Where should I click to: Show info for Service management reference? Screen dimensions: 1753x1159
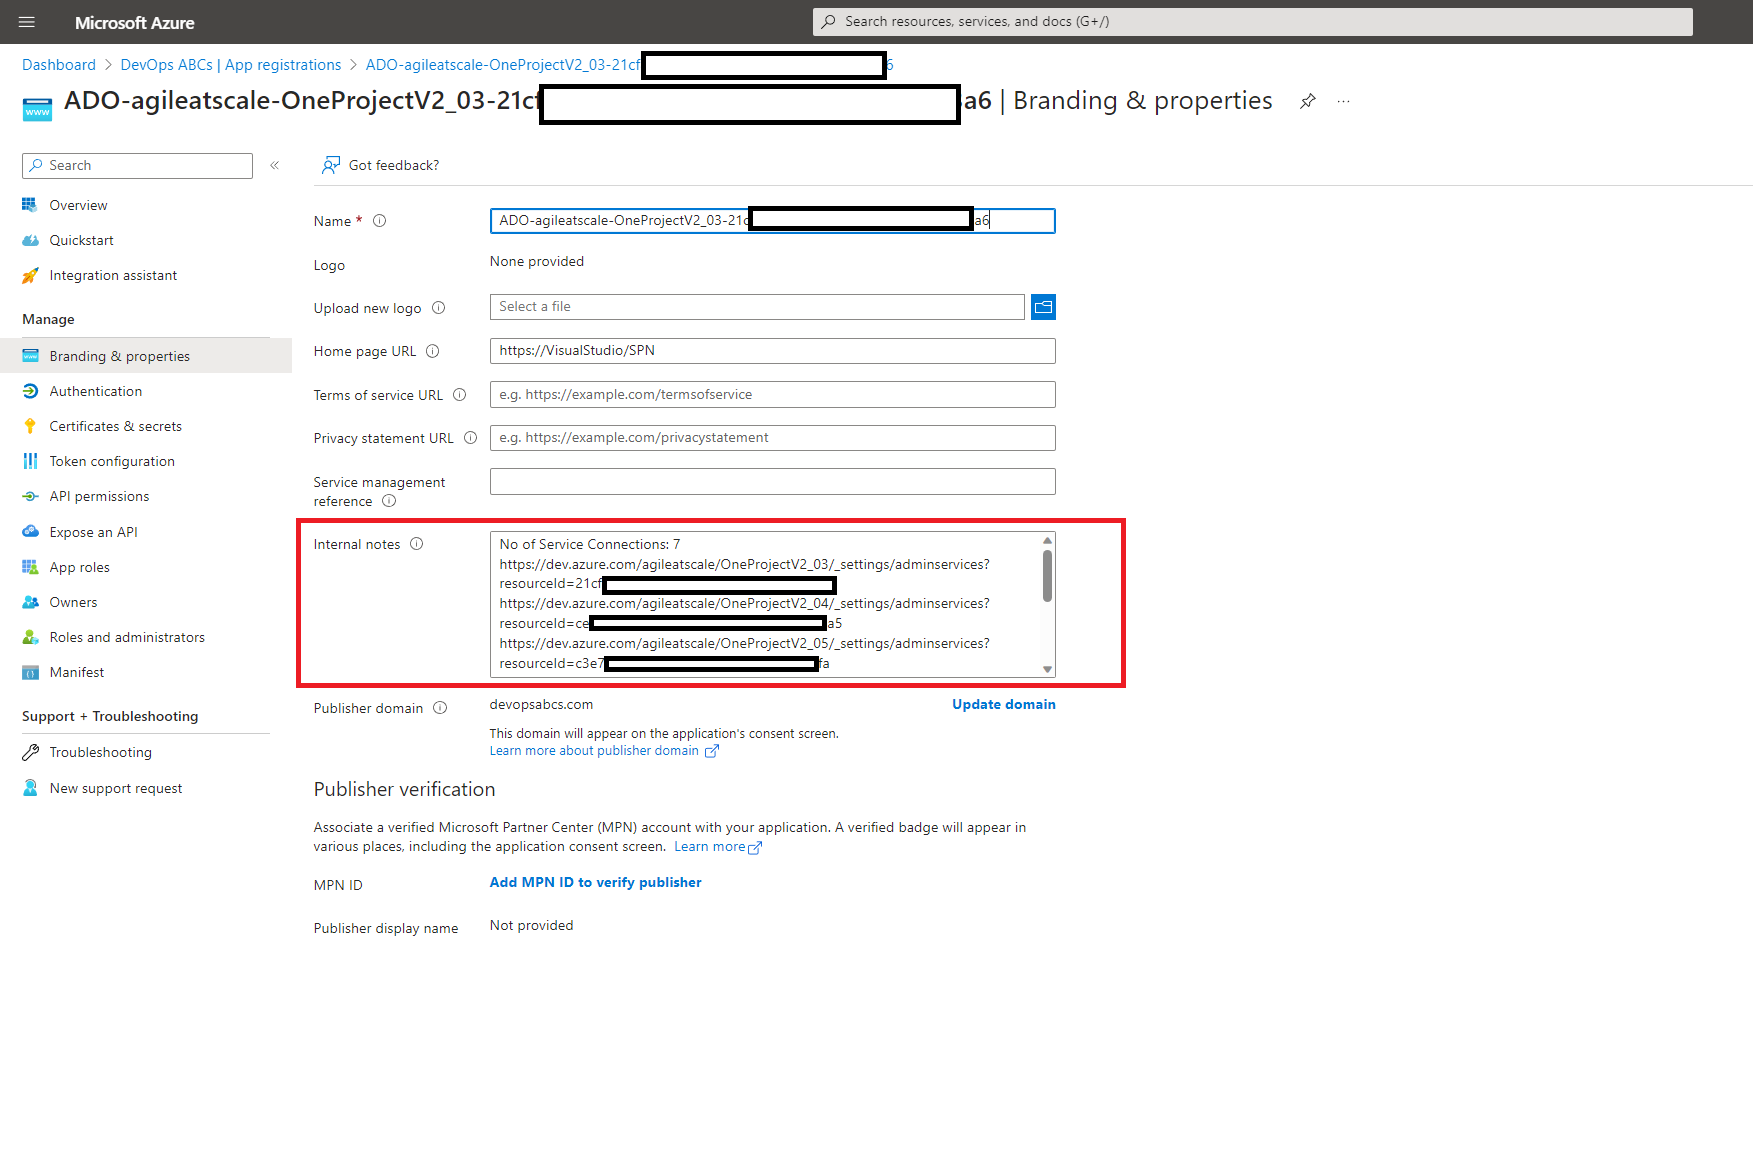pos(389,501)
